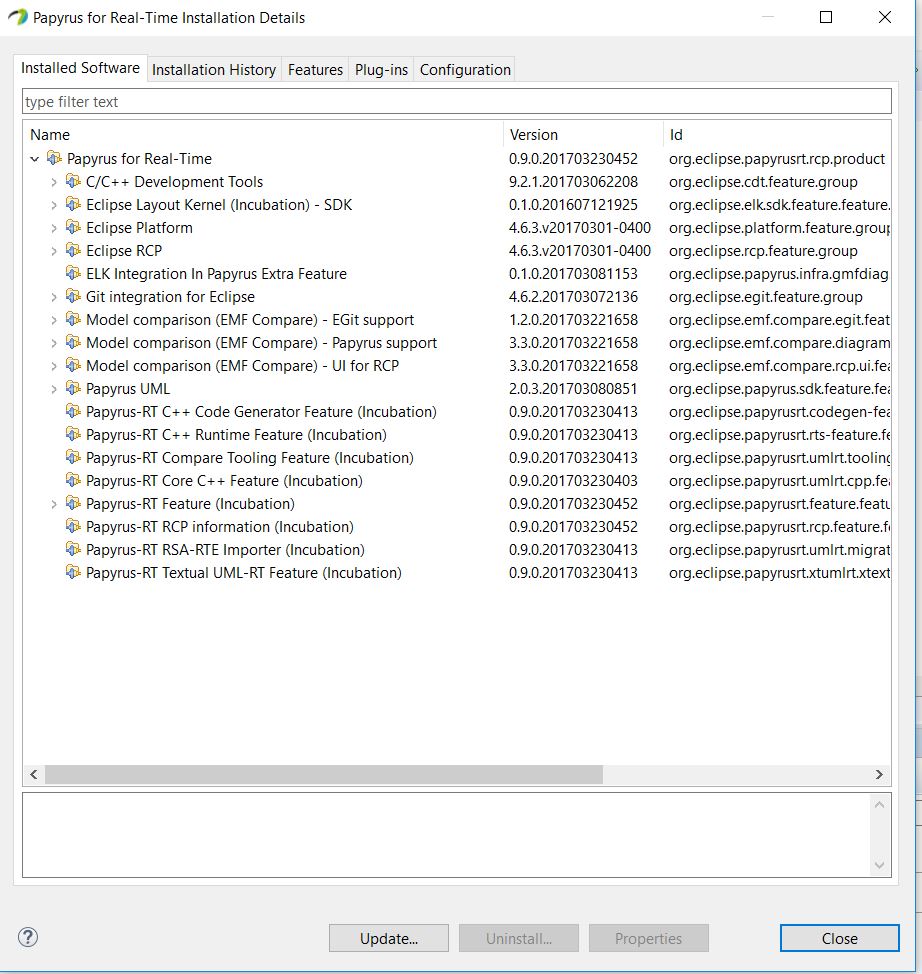This screenshot has width=922, height=974.
Task: Click the Papyrus-RT RCP information icon
Action: (x=73, y=526)
